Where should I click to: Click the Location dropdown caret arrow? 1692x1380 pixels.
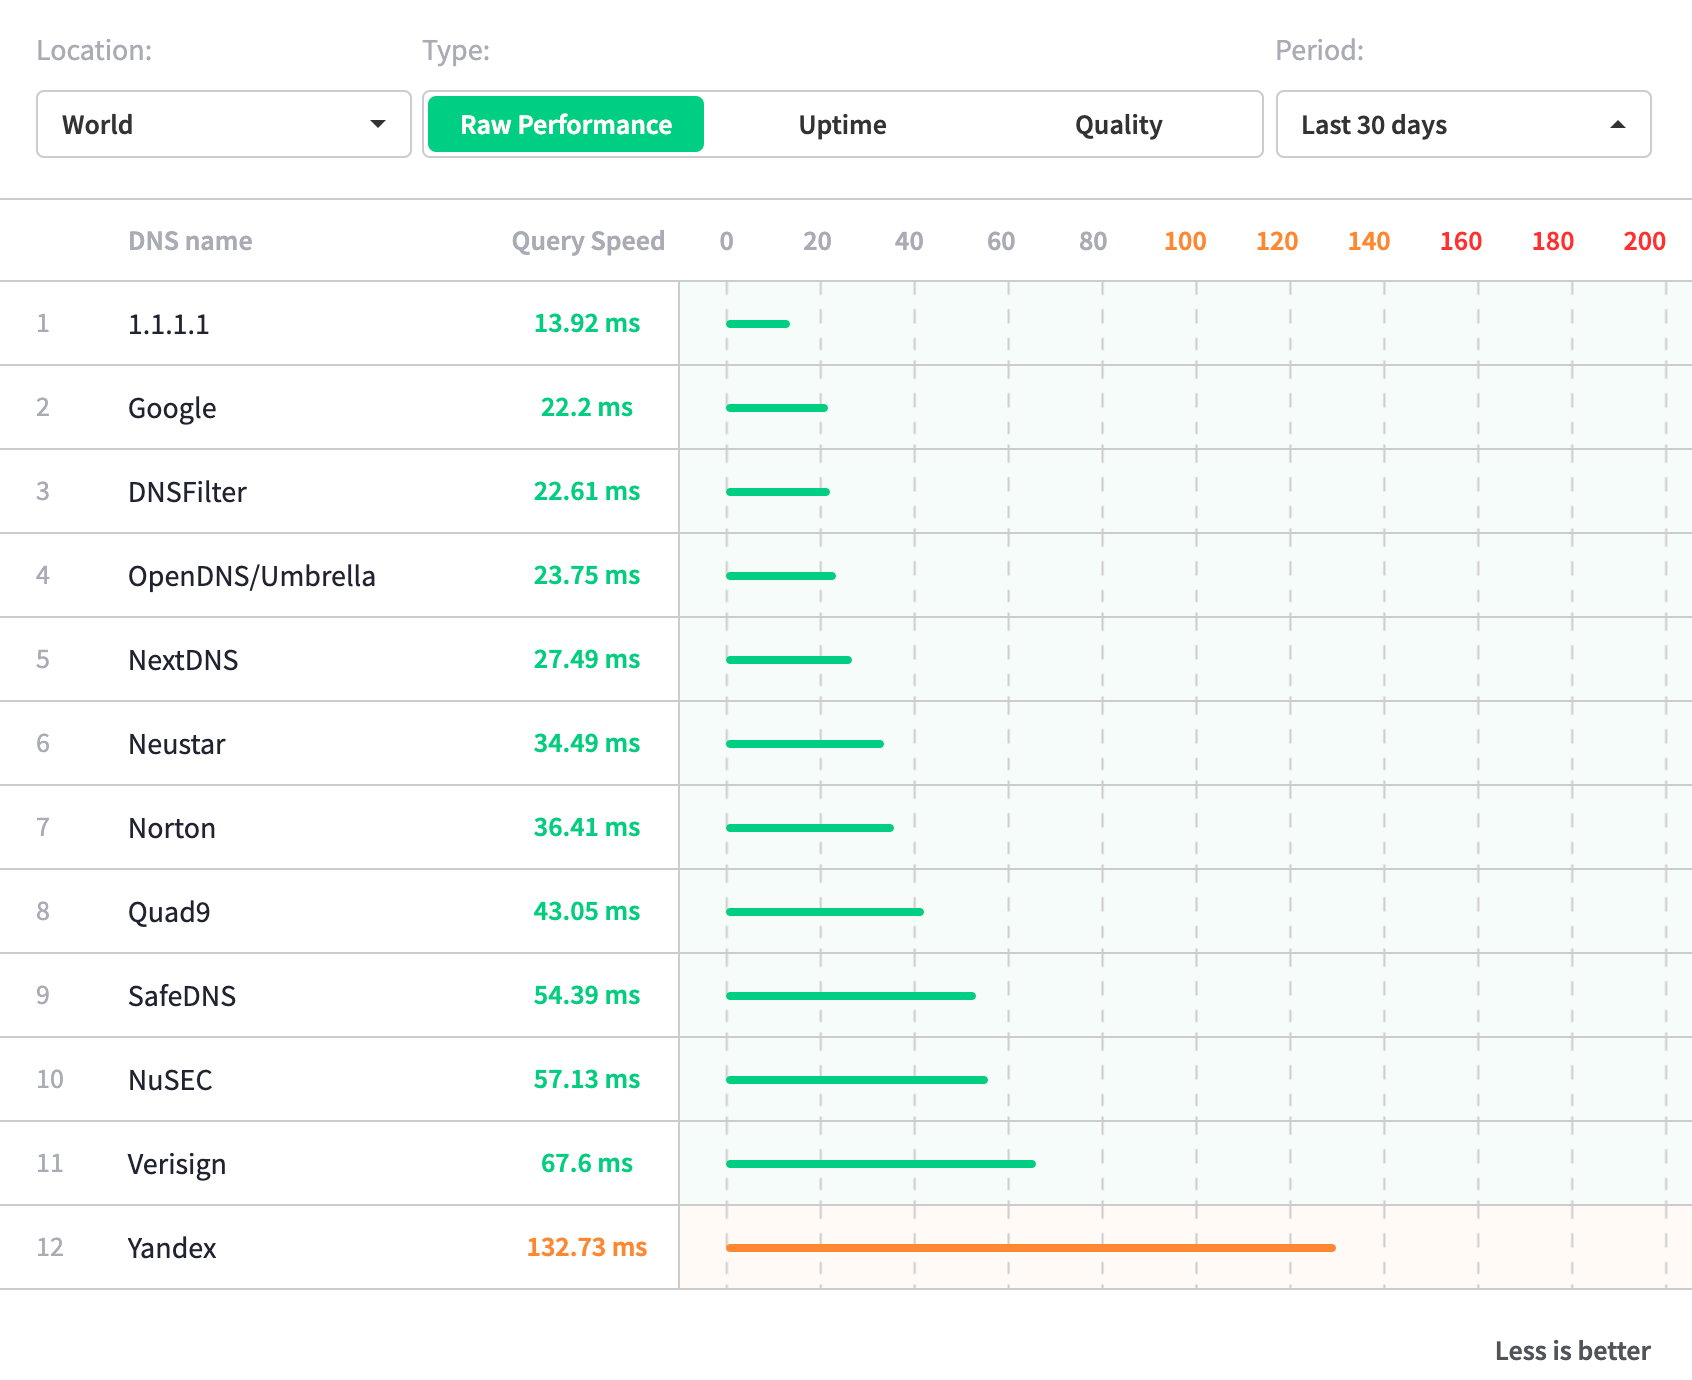[377, 125]
